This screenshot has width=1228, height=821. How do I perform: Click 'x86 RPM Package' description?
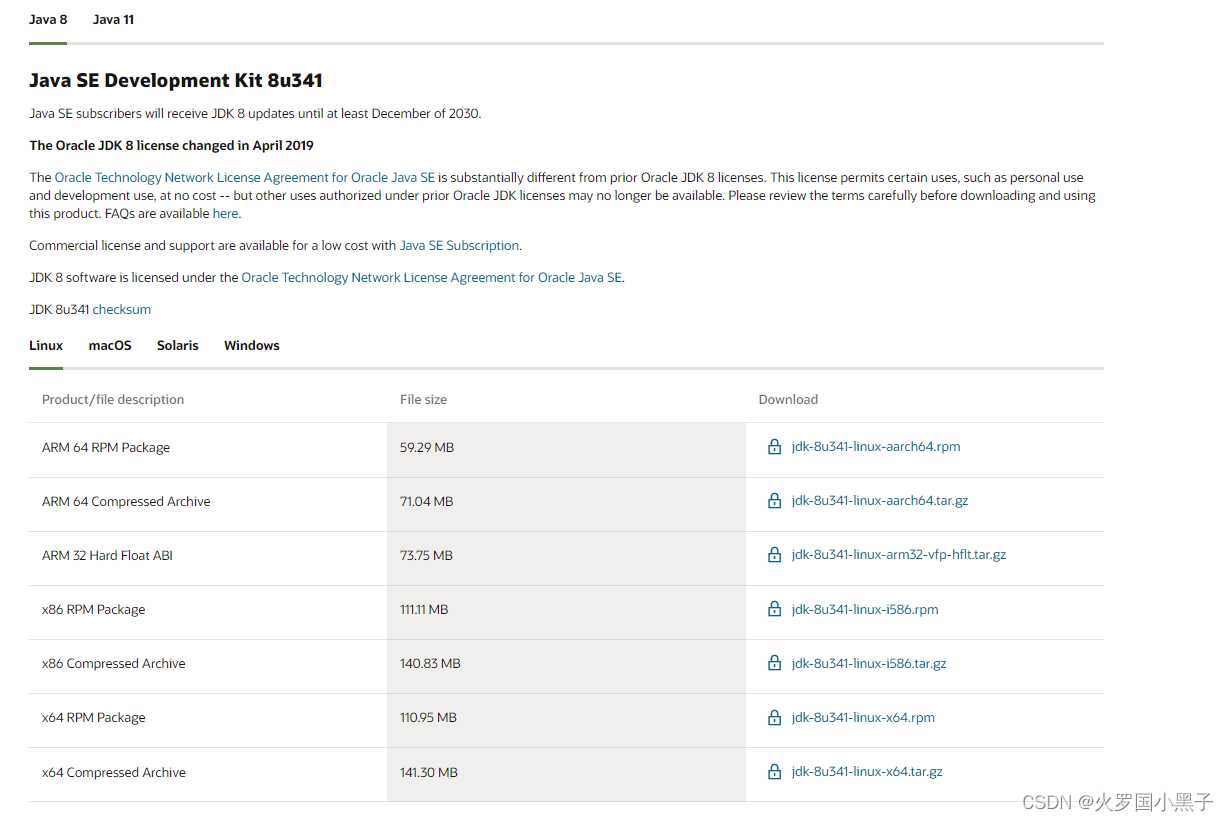[x=93, y=610]
